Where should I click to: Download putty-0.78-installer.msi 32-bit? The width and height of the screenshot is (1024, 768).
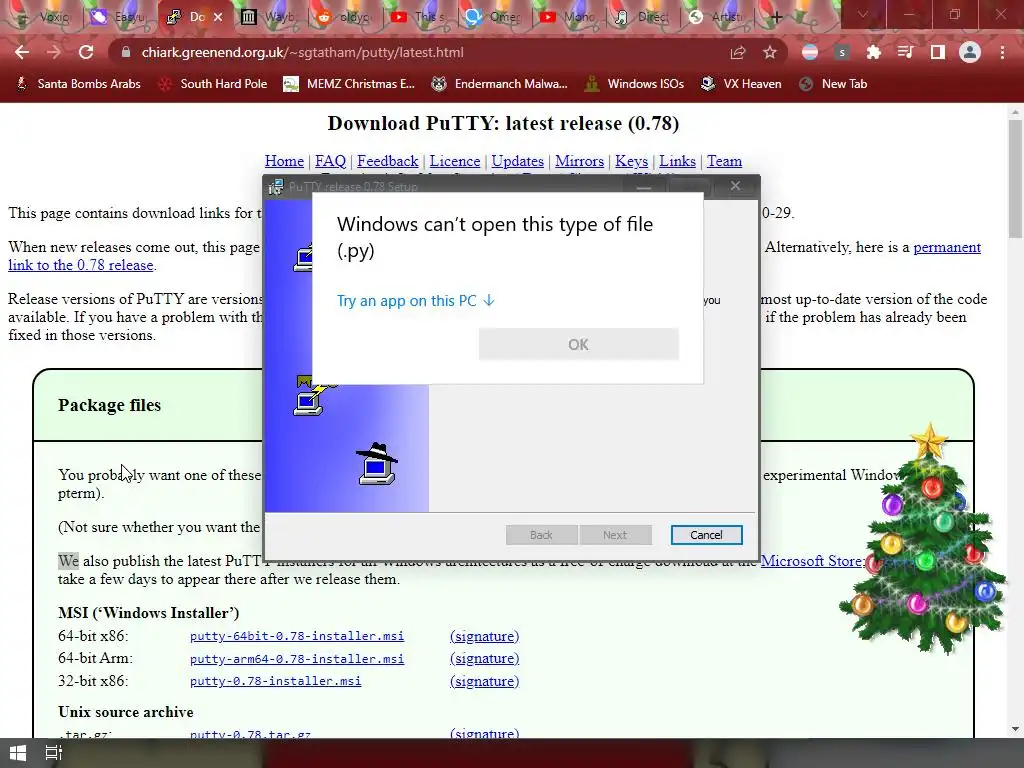click(x=275, y=680)
